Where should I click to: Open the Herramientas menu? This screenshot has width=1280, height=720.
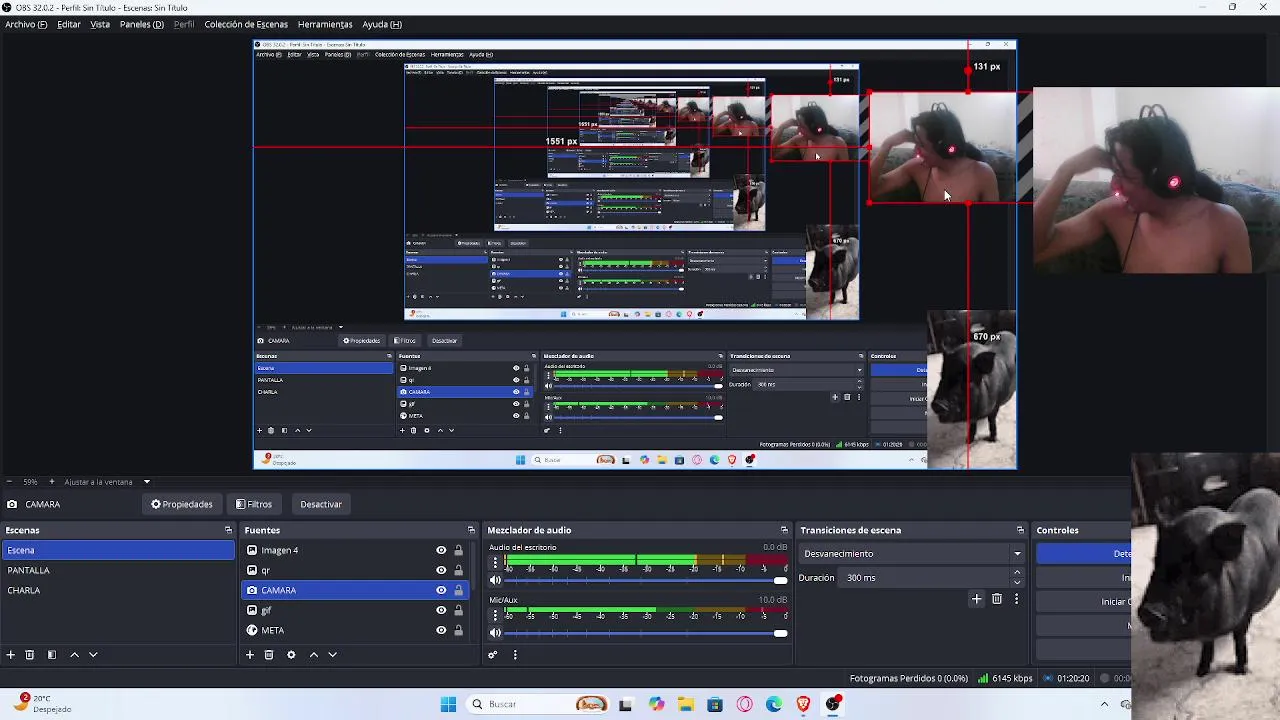tap(325, 24)
